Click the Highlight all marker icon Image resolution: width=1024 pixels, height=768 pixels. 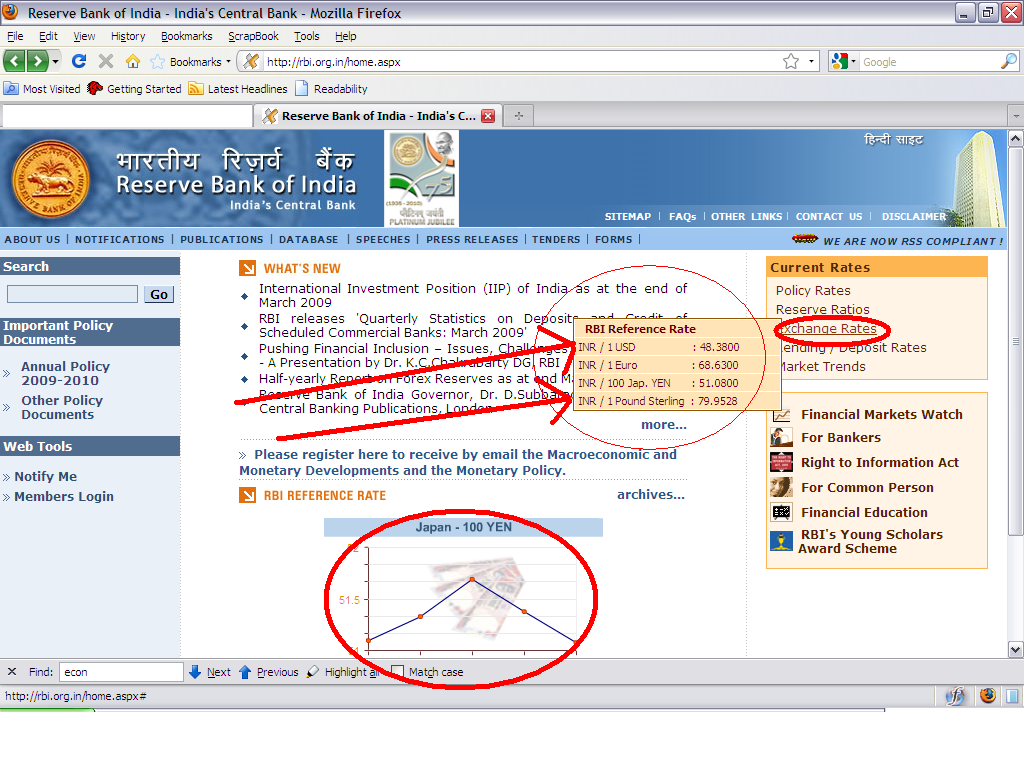point(313,671)
